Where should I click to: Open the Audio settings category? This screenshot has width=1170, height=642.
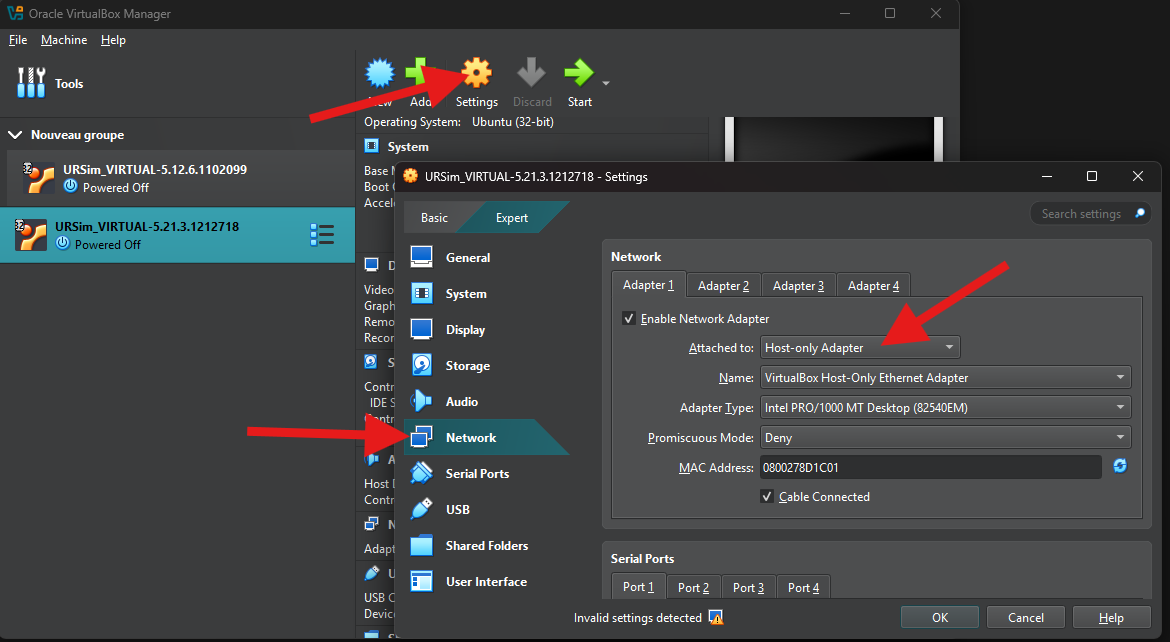[x=461, y=402]
